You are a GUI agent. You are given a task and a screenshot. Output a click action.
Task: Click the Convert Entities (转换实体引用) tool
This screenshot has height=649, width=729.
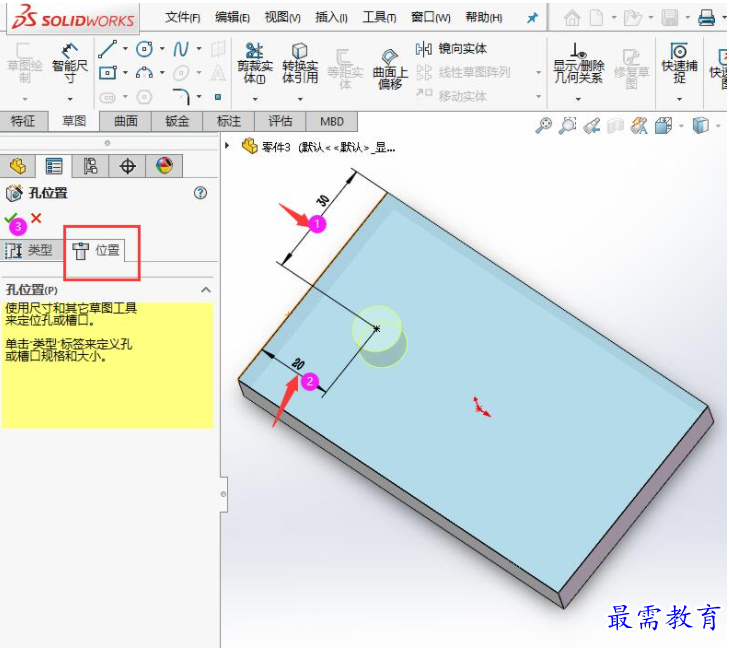pos(300,63)
